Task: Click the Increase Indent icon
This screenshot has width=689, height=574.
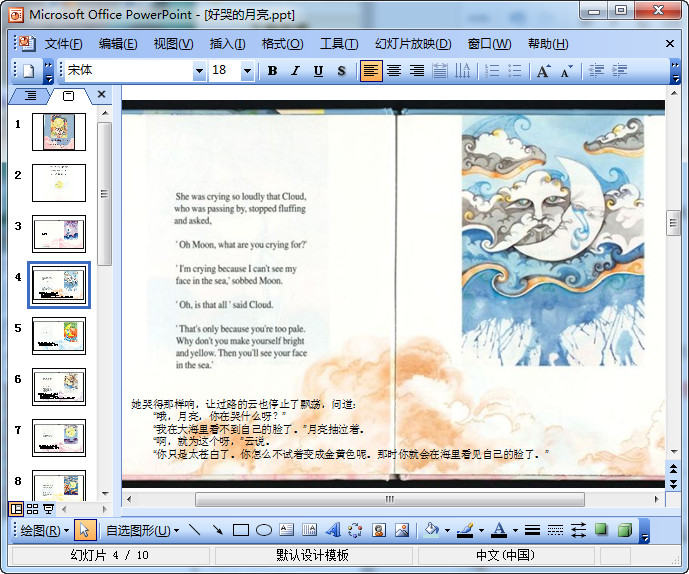Action: pos(620,71)
